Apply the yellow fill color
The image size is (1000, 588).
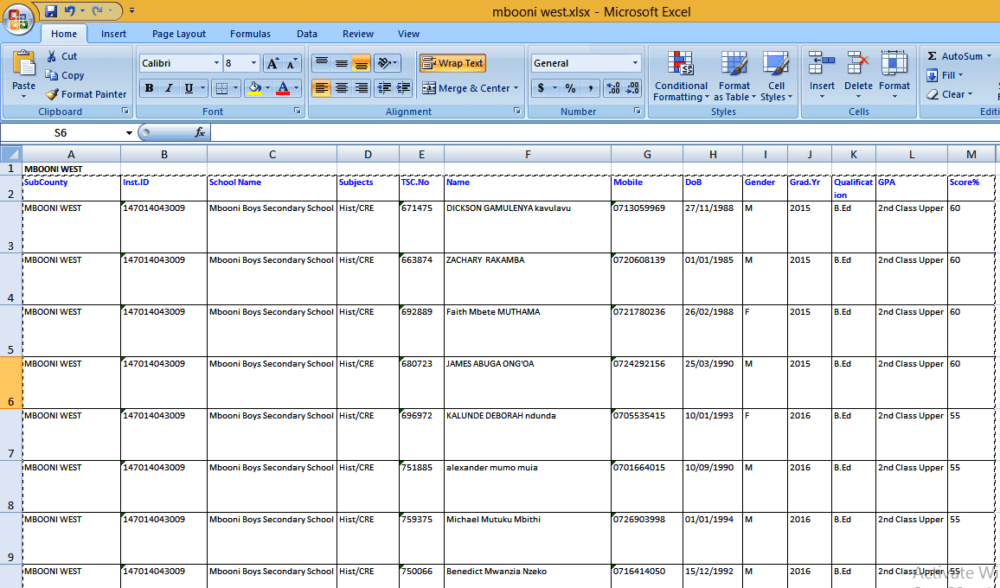pyautogui.click(x=254, y=88)
